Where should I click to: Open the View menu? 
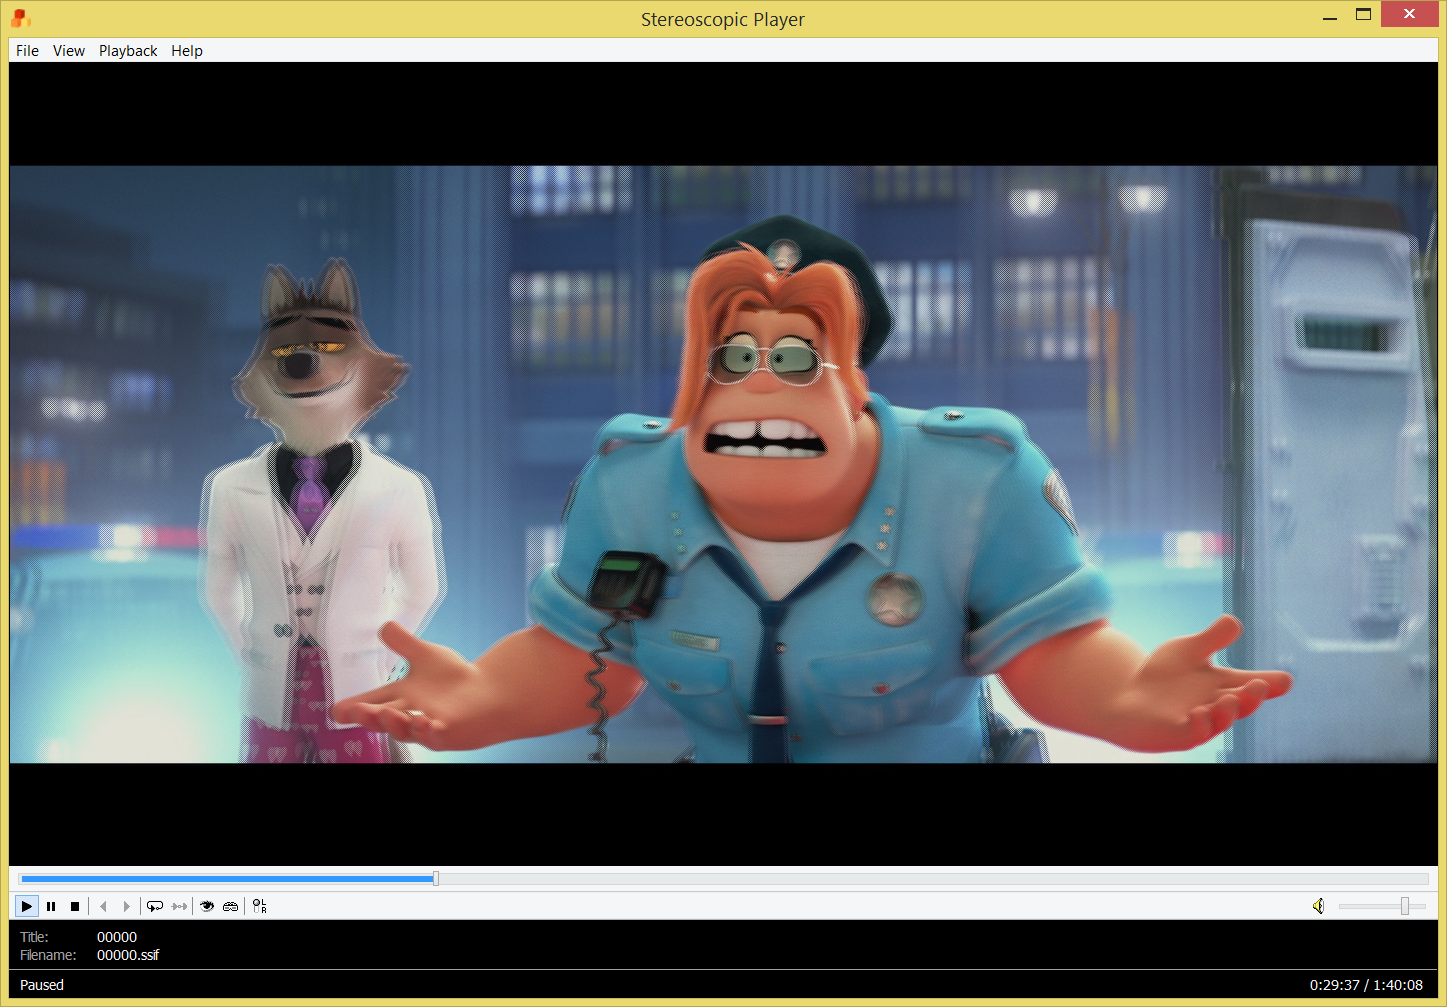[69, 51]
